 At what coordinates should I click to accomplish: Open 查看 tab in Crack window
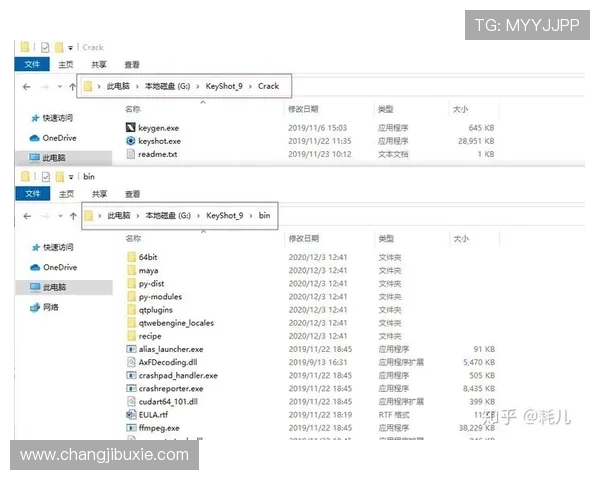click(x=132, y=65)
